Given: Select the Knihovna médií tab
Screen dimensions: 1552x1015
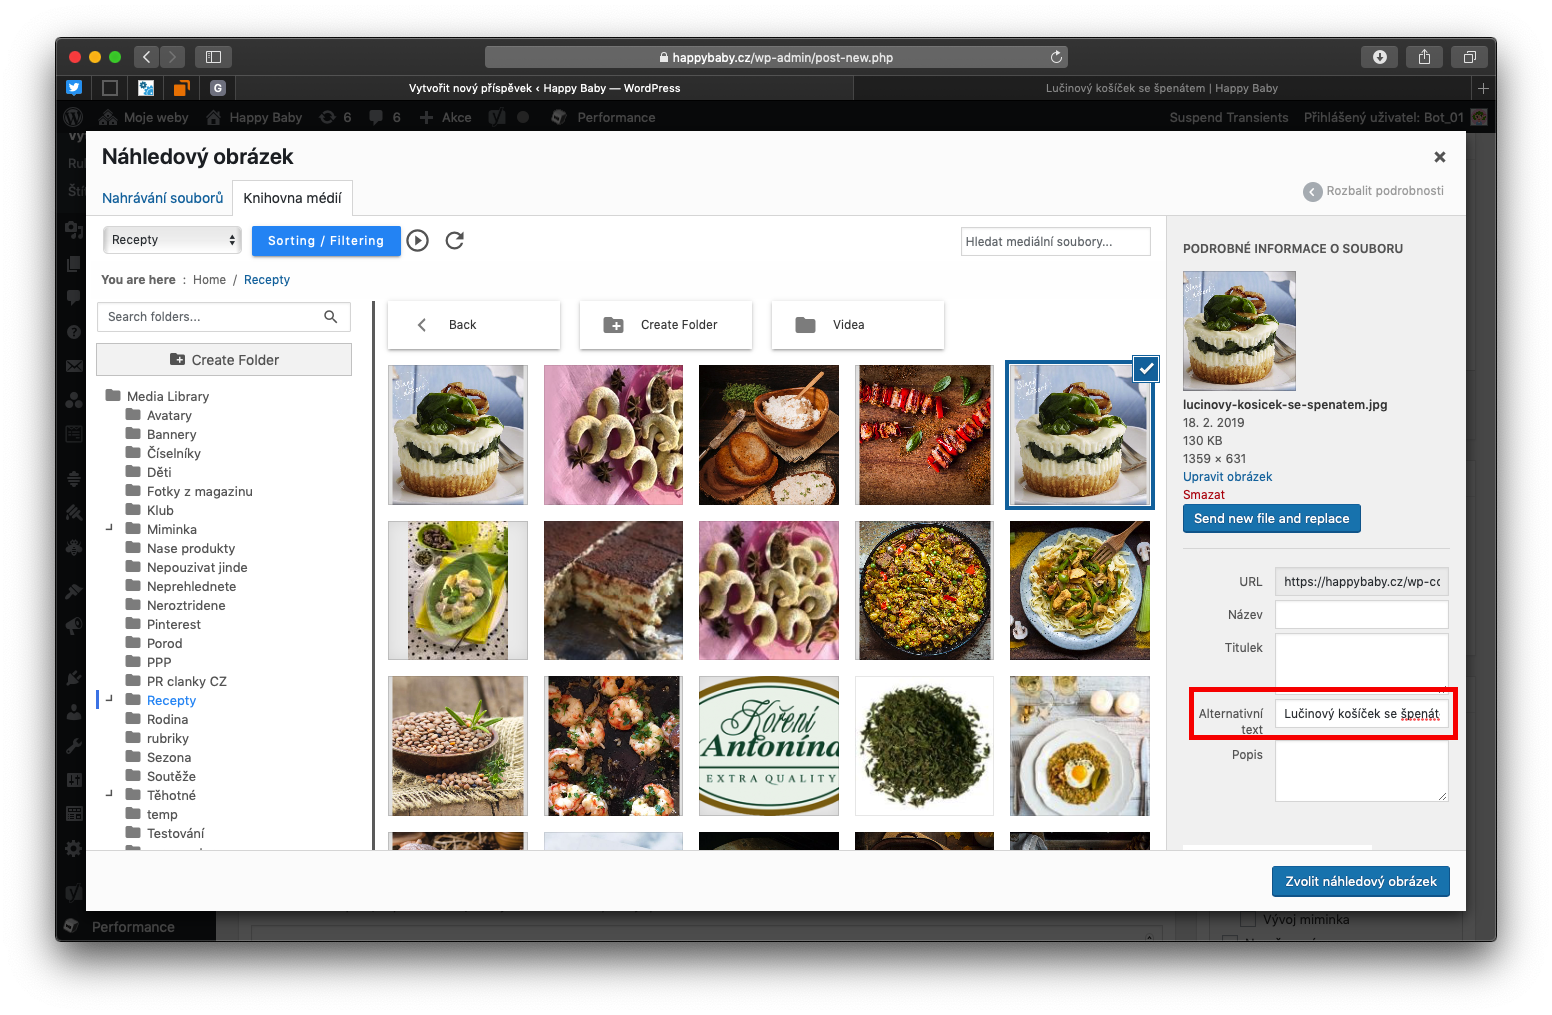Looking at the screenshot, I should 292,198.
